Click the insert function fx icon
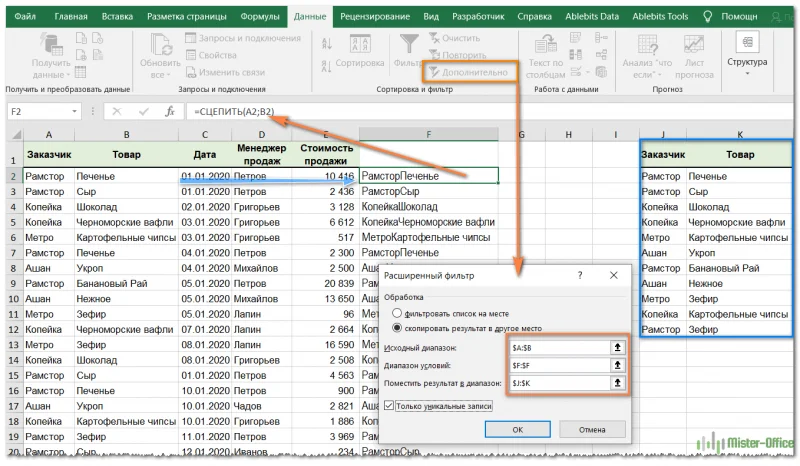 [x=170, y=112]
